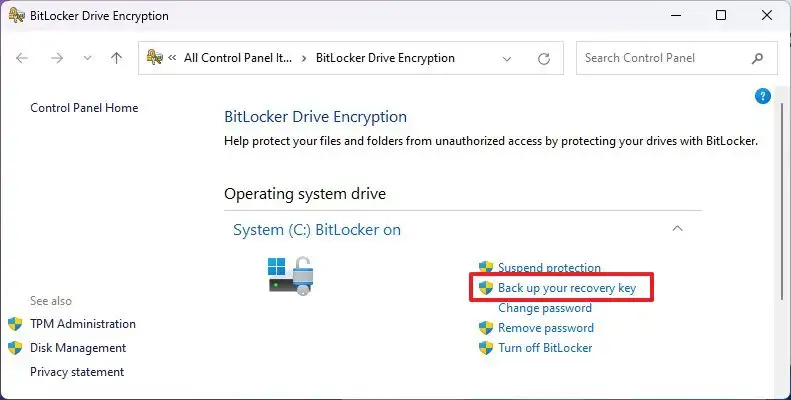Select BitLocker Drive Encryption breadcrumb segment
Viewport: 791px width, 400px height.
pyautogui.click(x=385, y=58)
